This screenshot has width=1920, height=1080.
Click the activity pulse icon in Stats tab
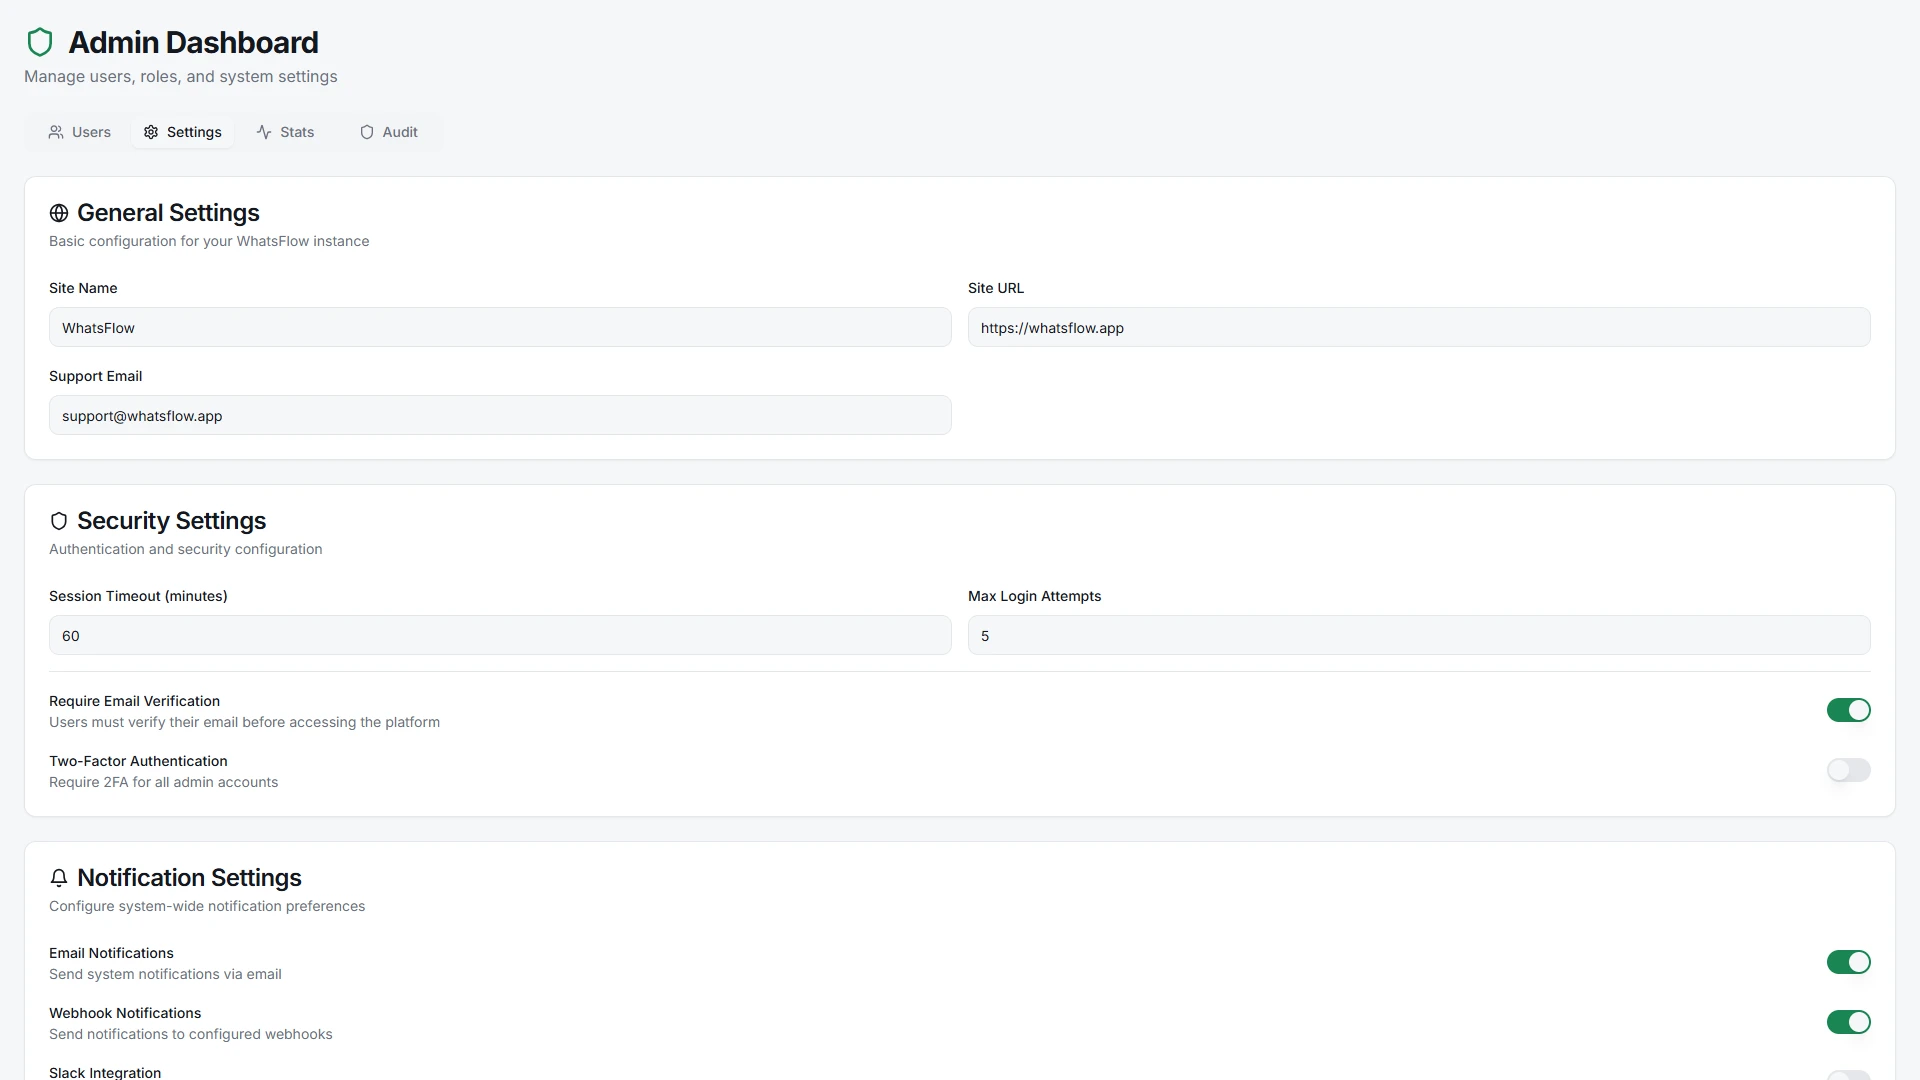click(264, 132)
